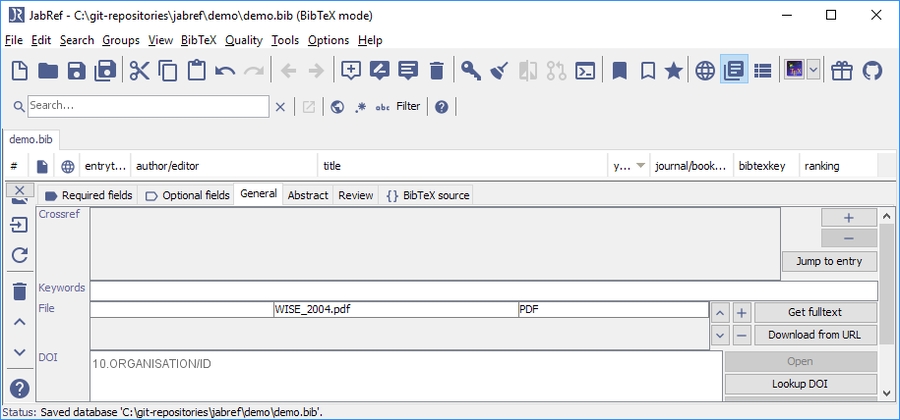Create a new BibTeX library
This screenshot has height=420, width=900.
pos(20,71)
